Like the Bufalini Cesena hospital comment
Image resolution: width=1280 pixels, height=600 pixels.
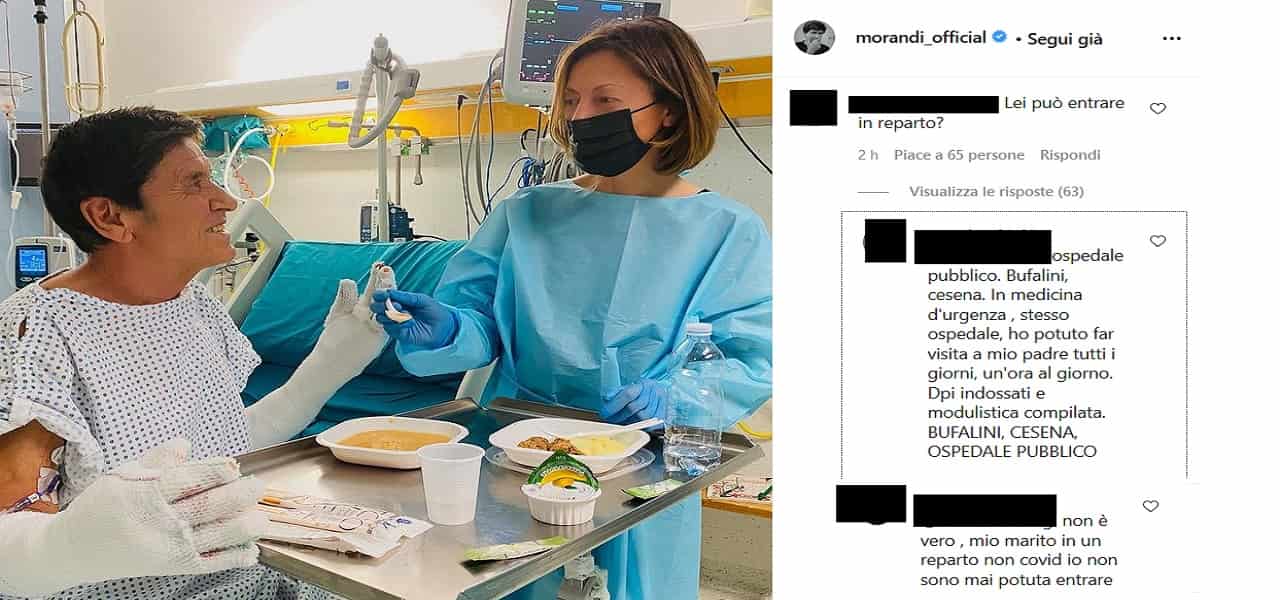click(x=1158, y=241)
